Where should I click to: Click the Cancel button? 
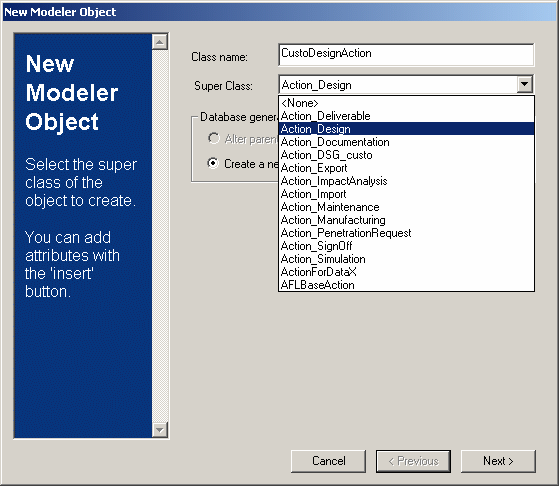[x=328, y=461]
